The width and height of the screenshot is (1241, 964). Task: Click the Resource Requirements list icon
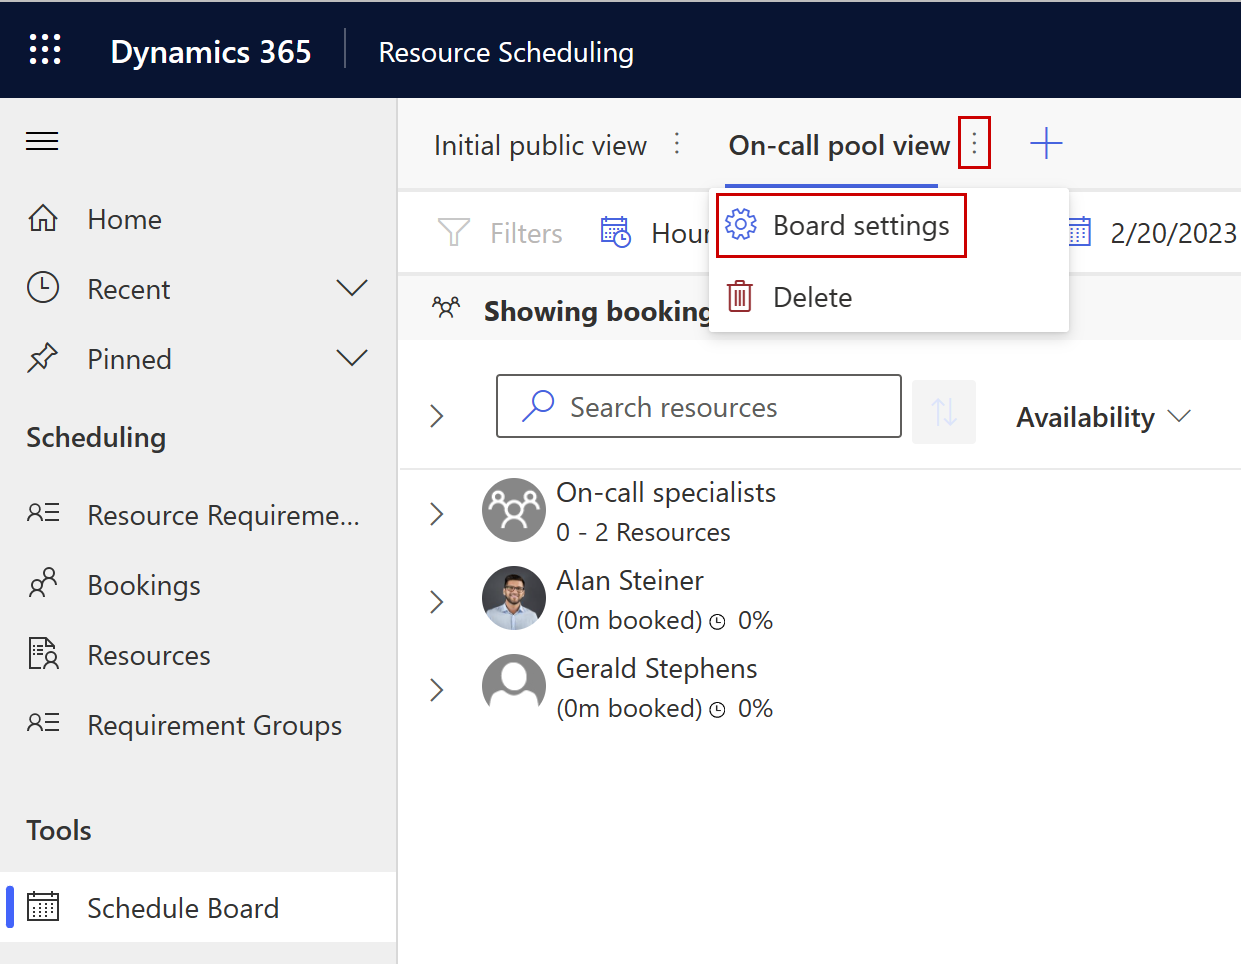point(43,514)
